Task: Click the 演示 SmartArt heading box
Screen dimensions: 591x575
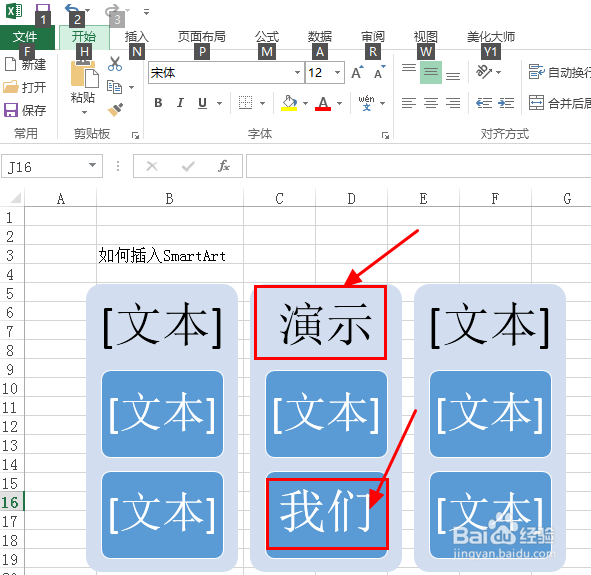Action: click(320, 323)
